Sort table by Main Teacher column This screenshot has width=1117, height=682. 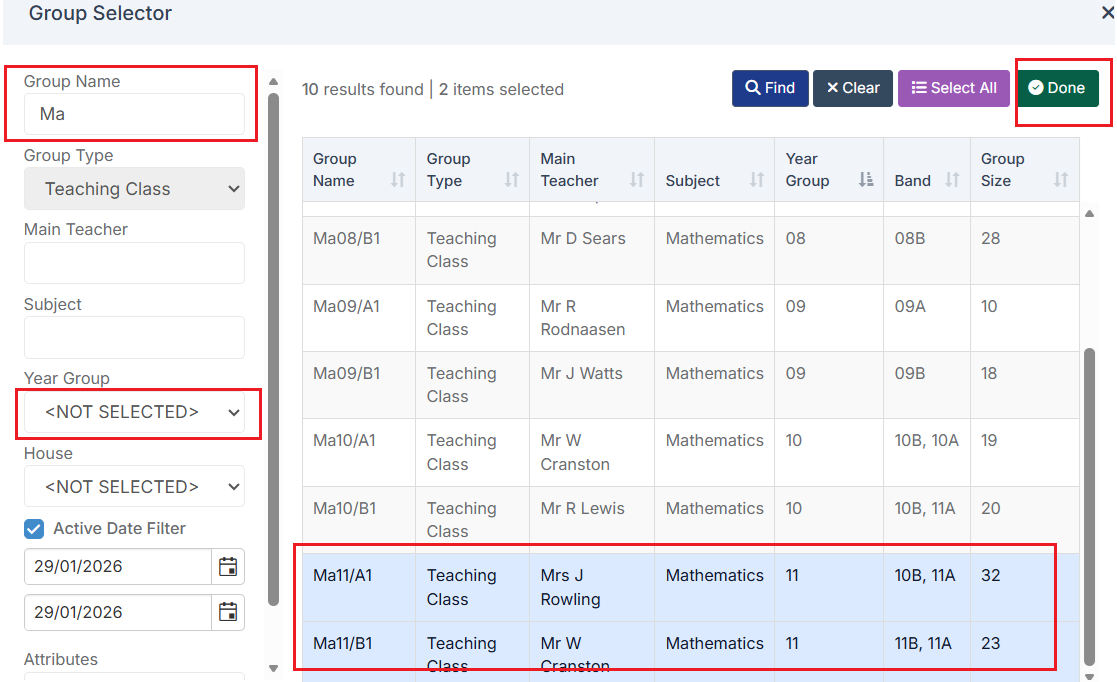click(637, 180)
